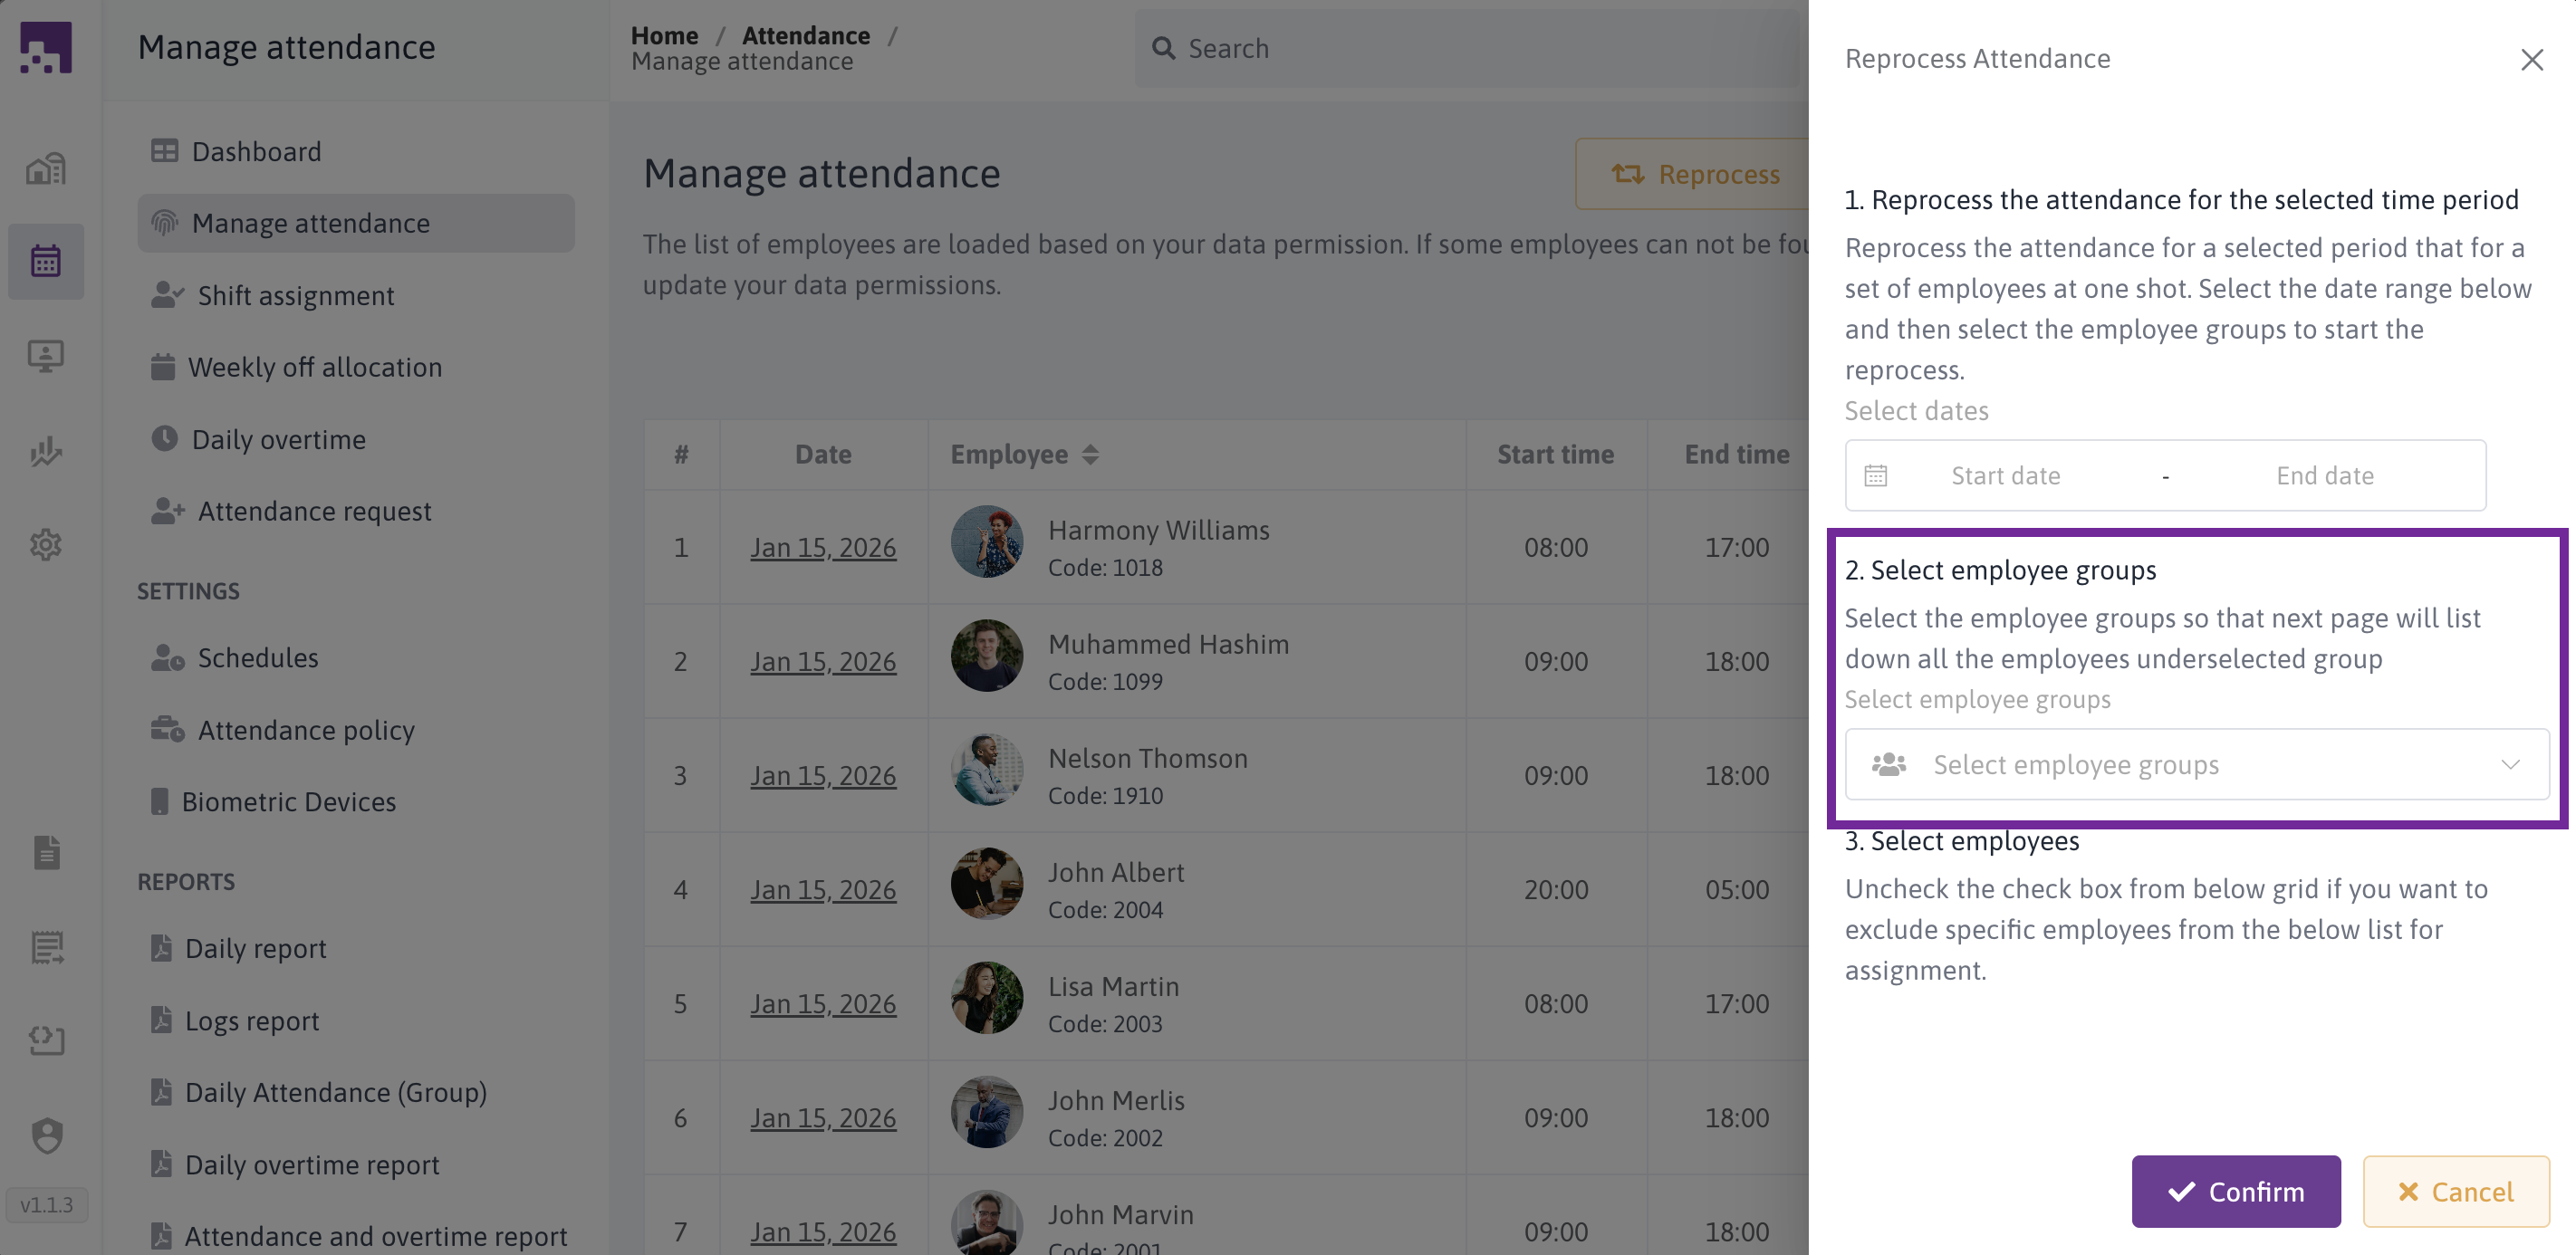Open the settings gear in left rail
2576x1255 pixels.
pyautogui.click(x=46, y=545)
